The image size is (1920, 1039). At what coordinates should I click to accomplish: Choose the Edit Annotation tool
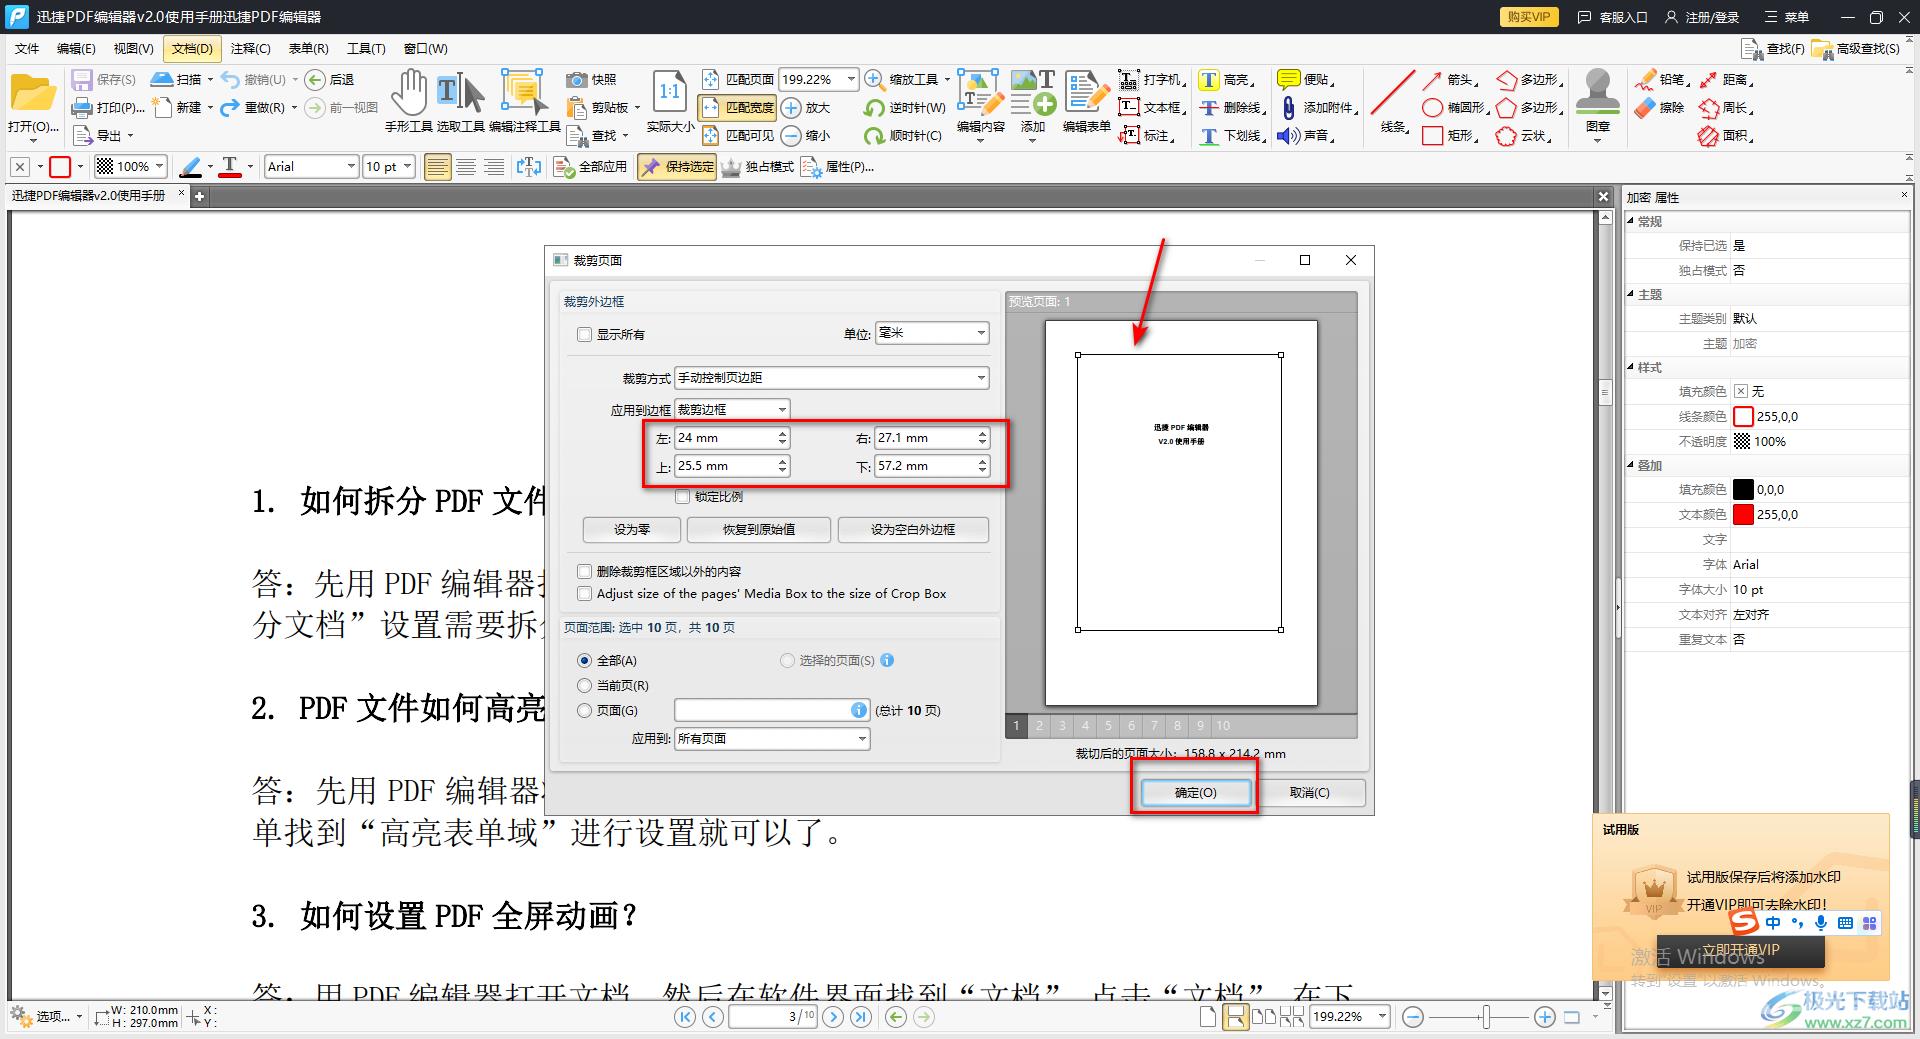pos(524,103)
